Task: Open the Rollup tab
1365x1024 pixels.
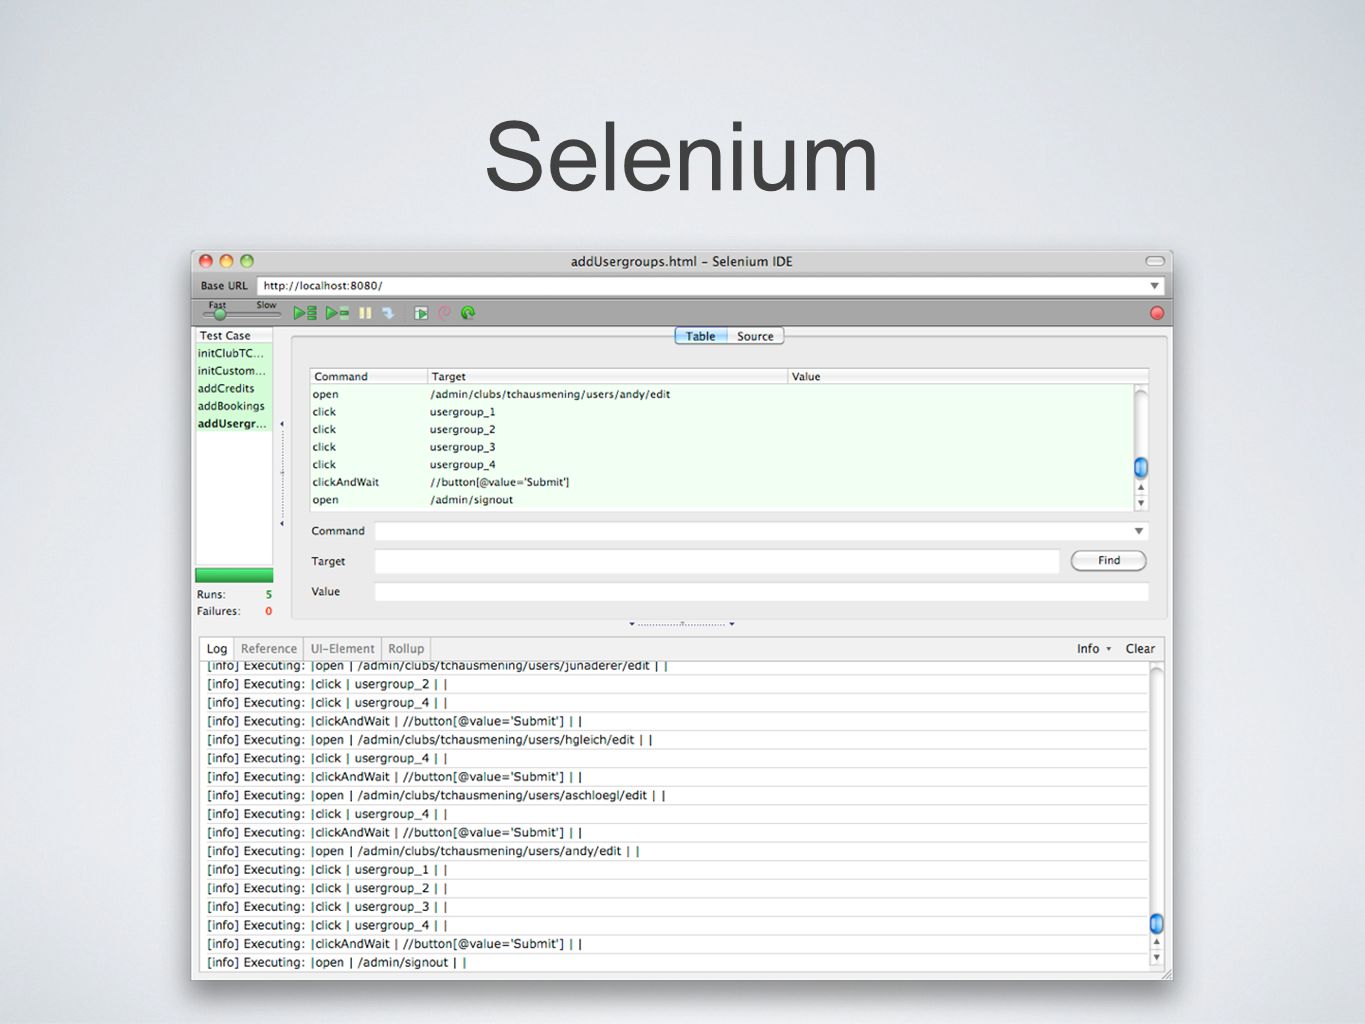Action: point(406,649)
